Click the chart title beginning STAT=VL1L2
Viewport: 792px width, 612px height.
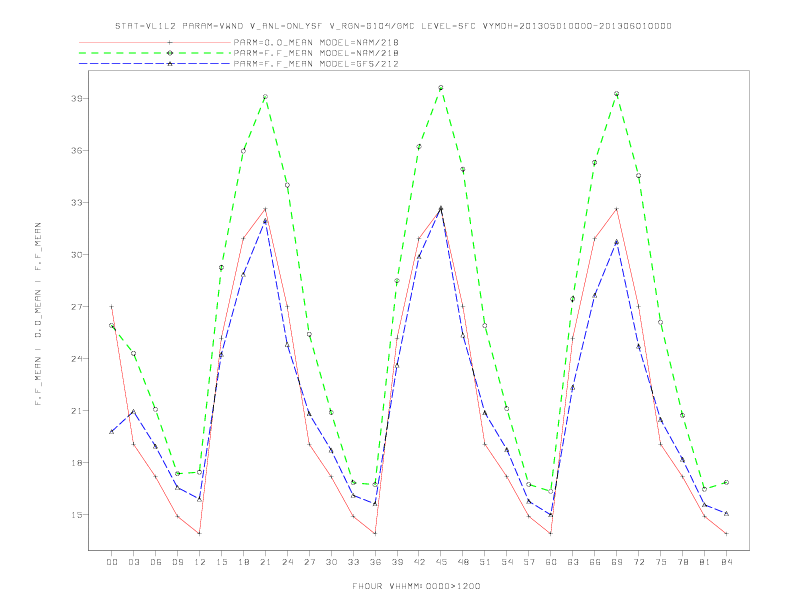tap(393, 26)
